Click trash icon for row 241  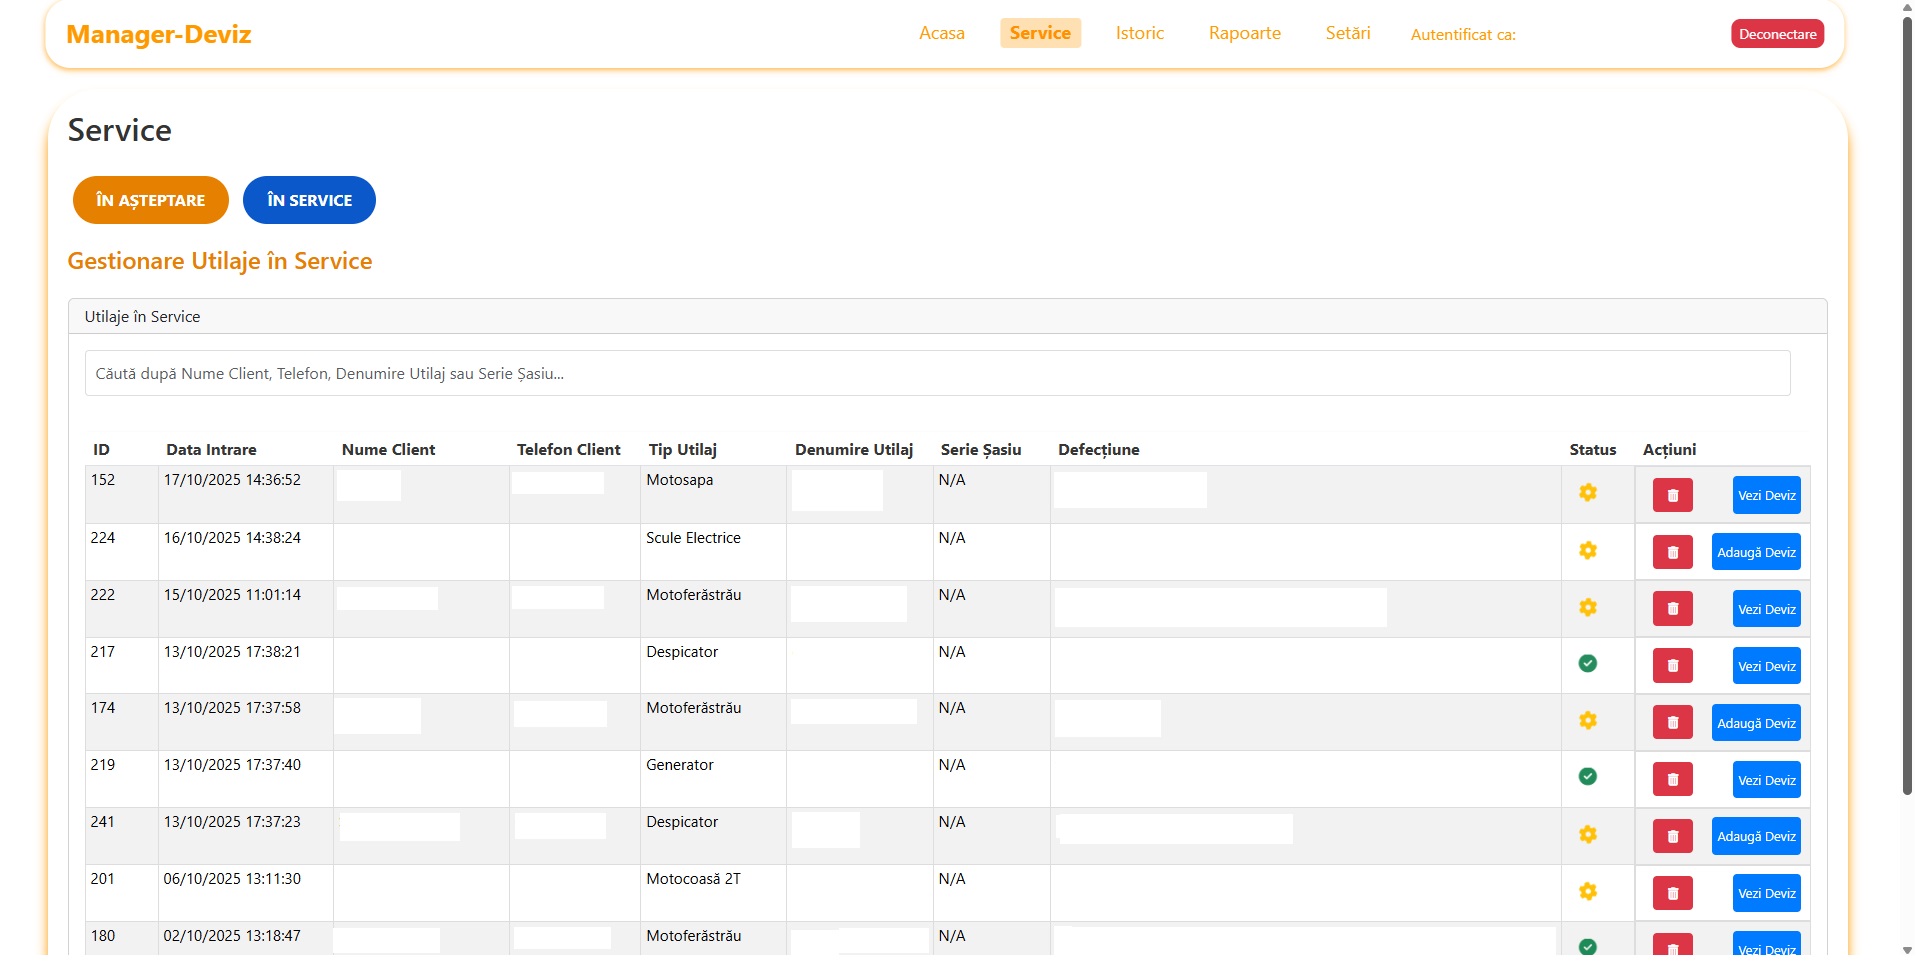coord(1672,836)
